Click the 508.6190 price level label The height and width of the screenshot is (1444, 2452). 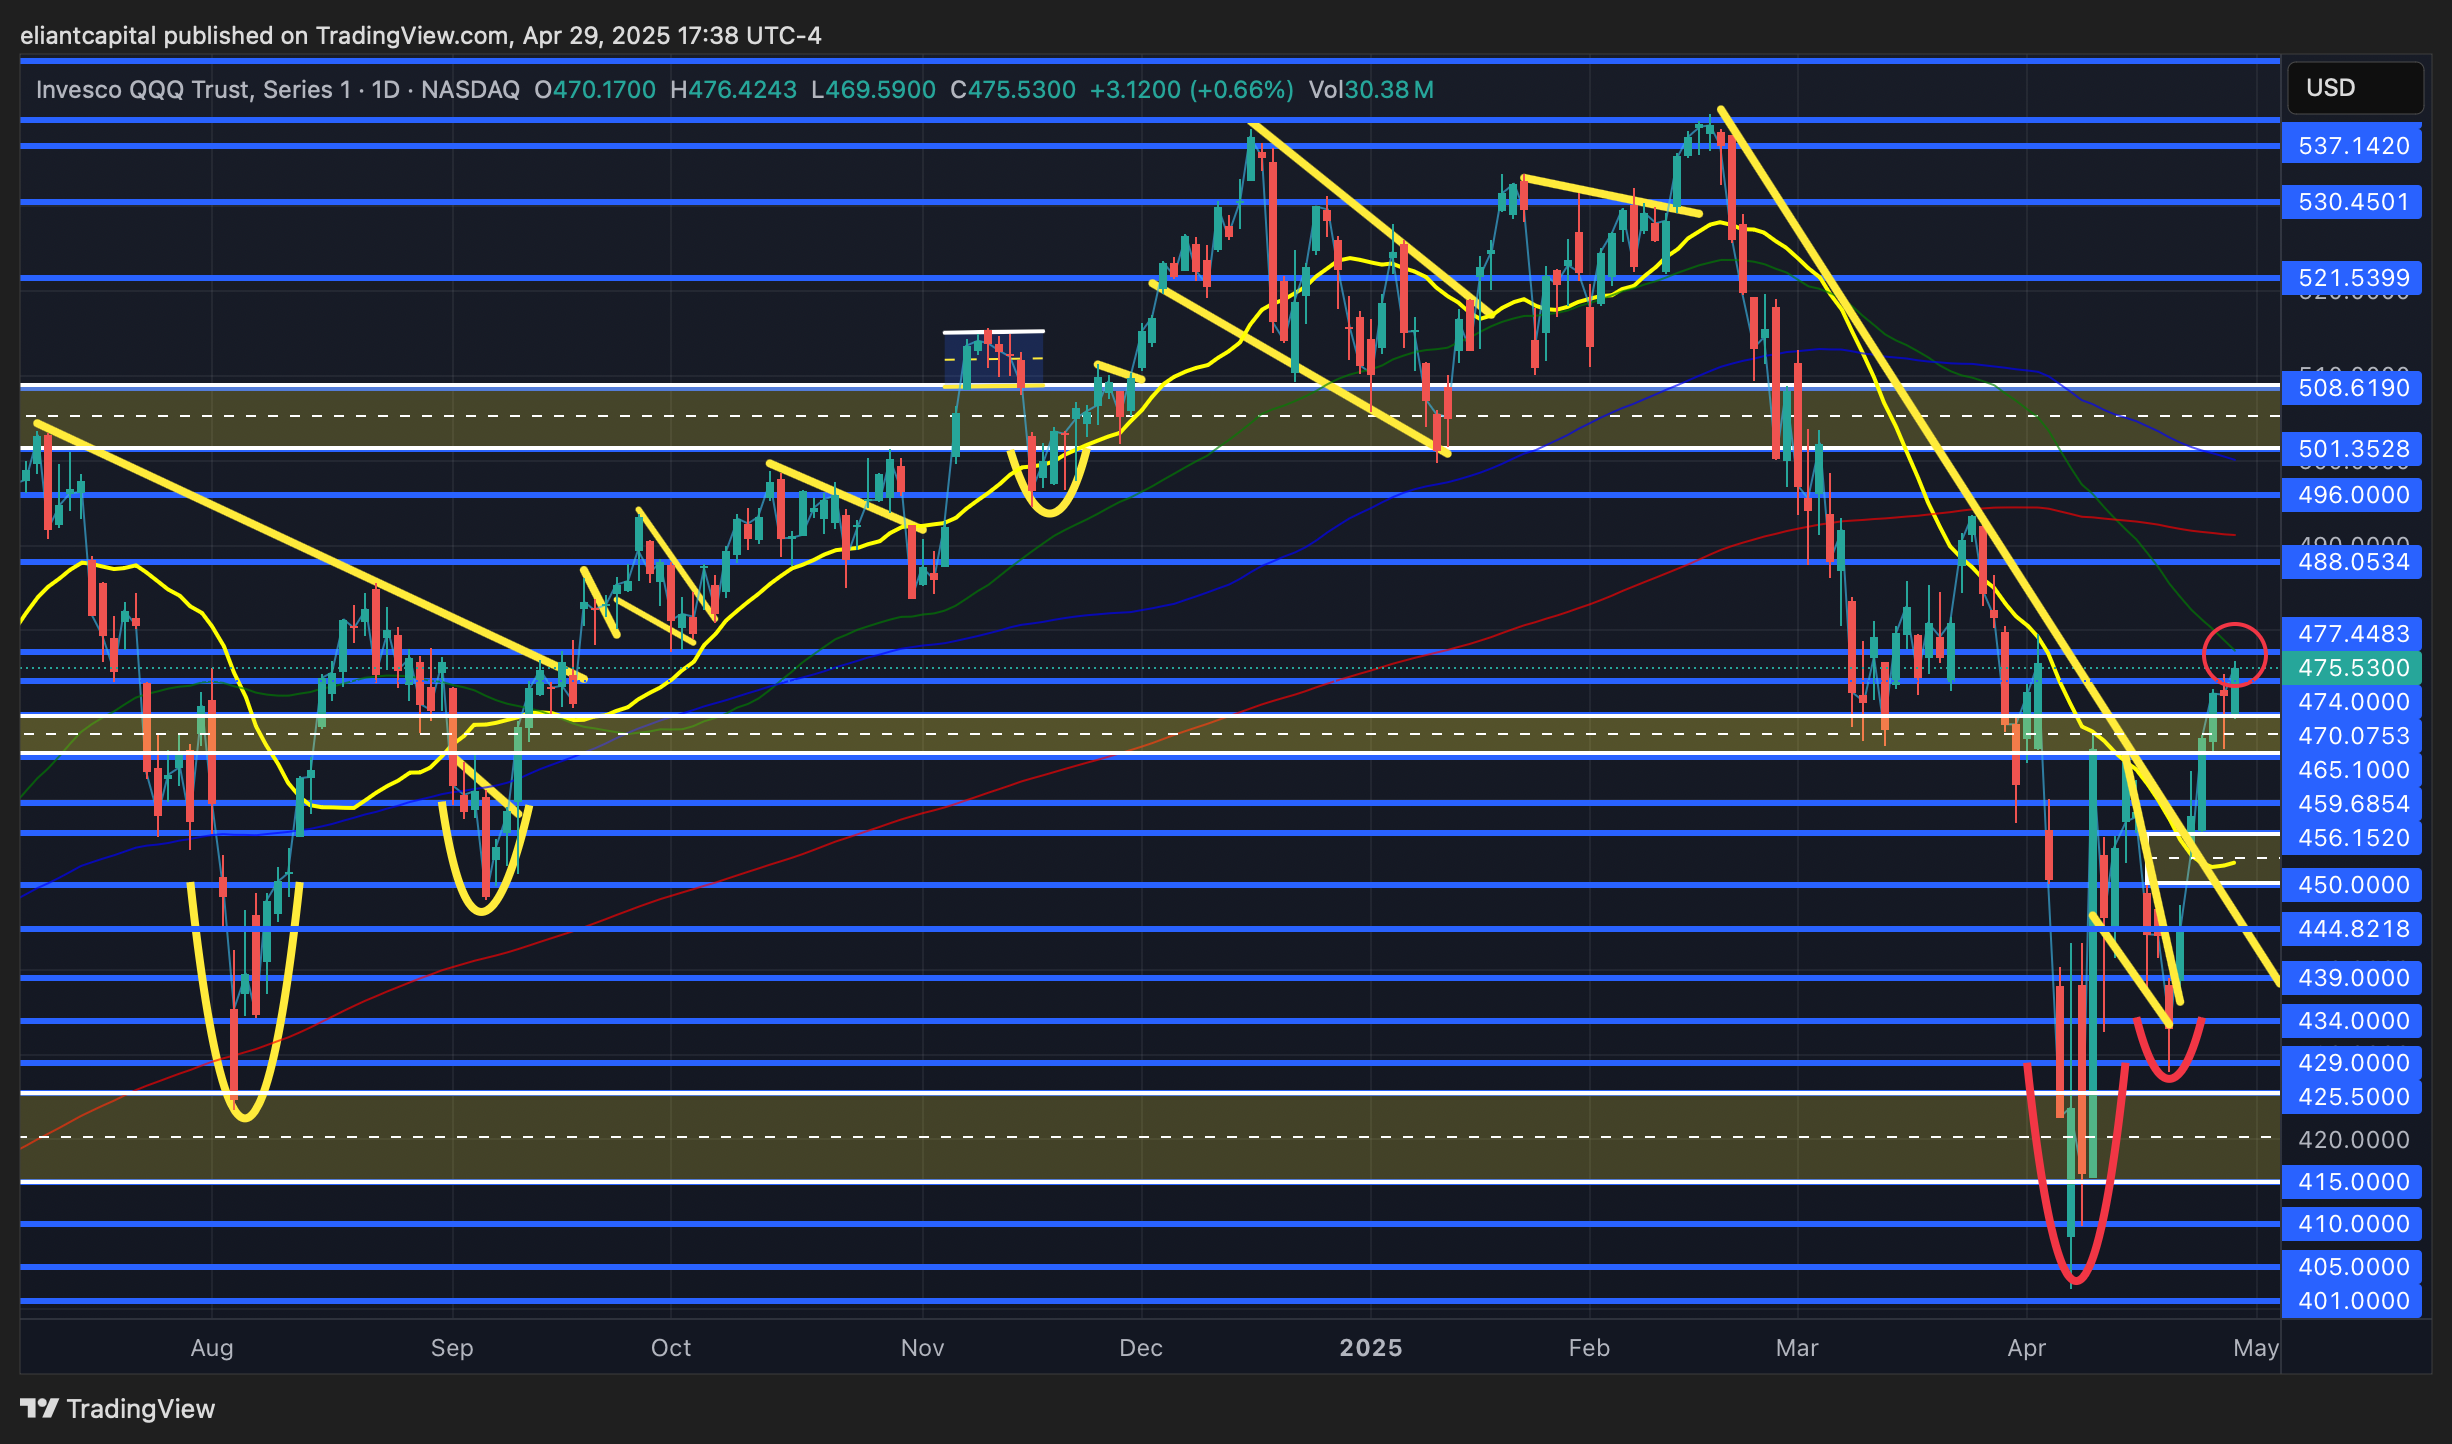[x=2352, y=388]
